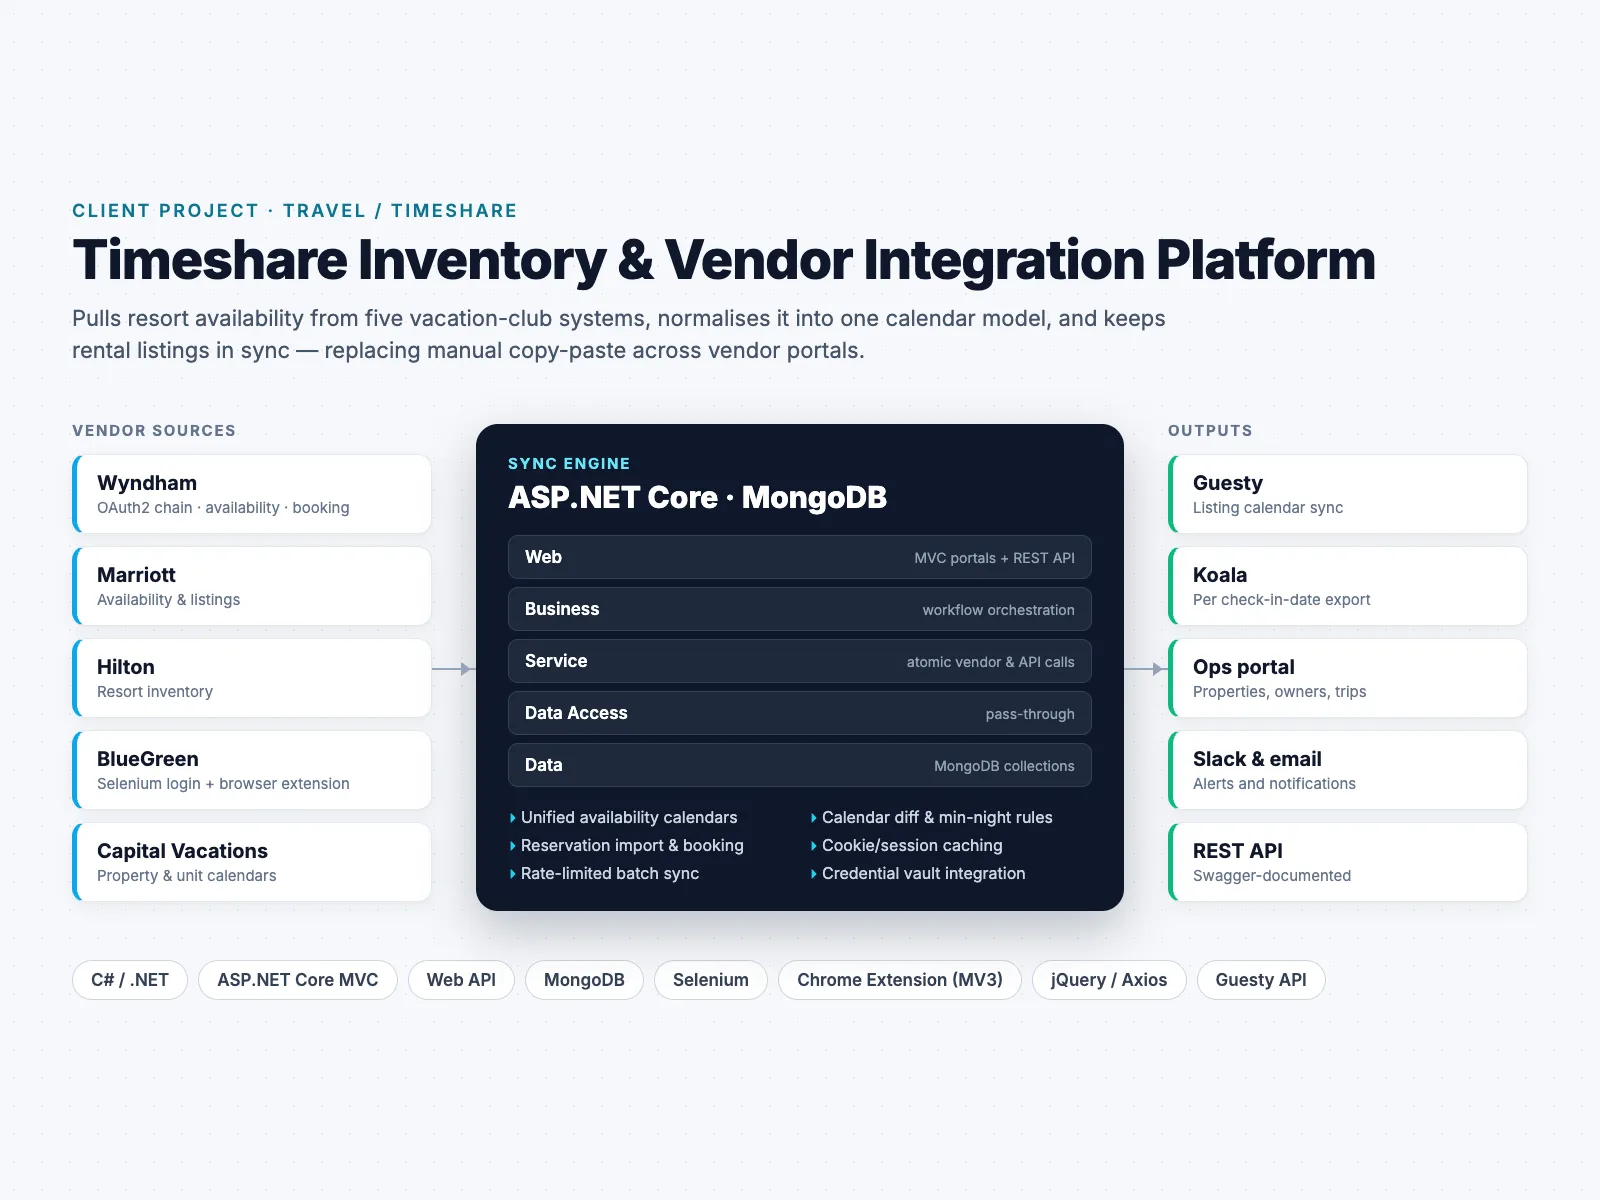1600x1200 pixels.
Task: Open the Ops portal output card
Action: tap(1348, 678)
